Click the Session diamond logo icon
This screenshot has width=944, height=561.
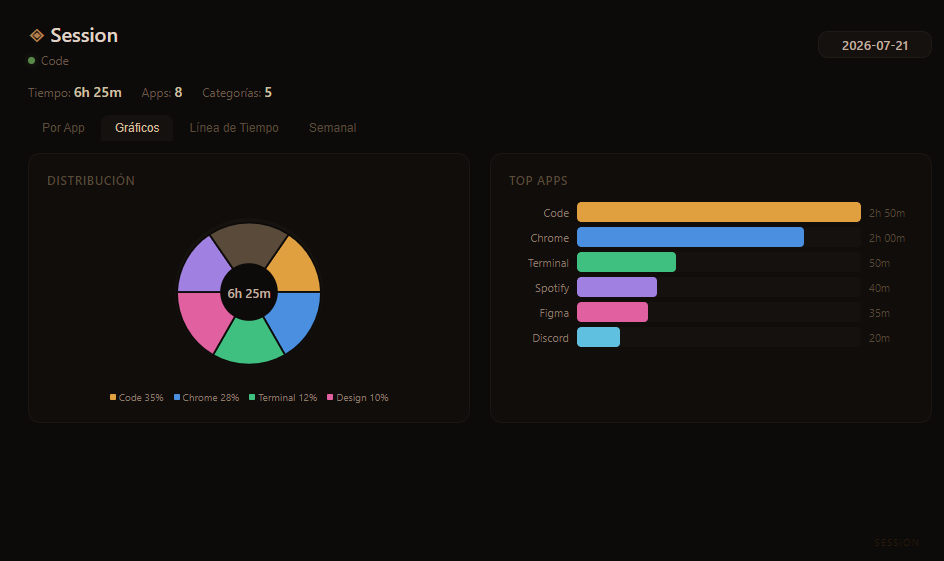pos(37,36)
